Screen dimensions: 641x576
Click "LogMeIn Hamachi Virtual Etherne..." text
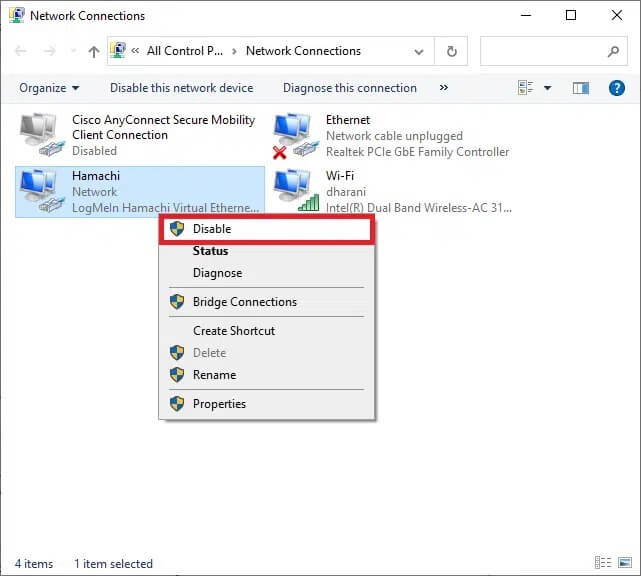(x=166, y=208)
